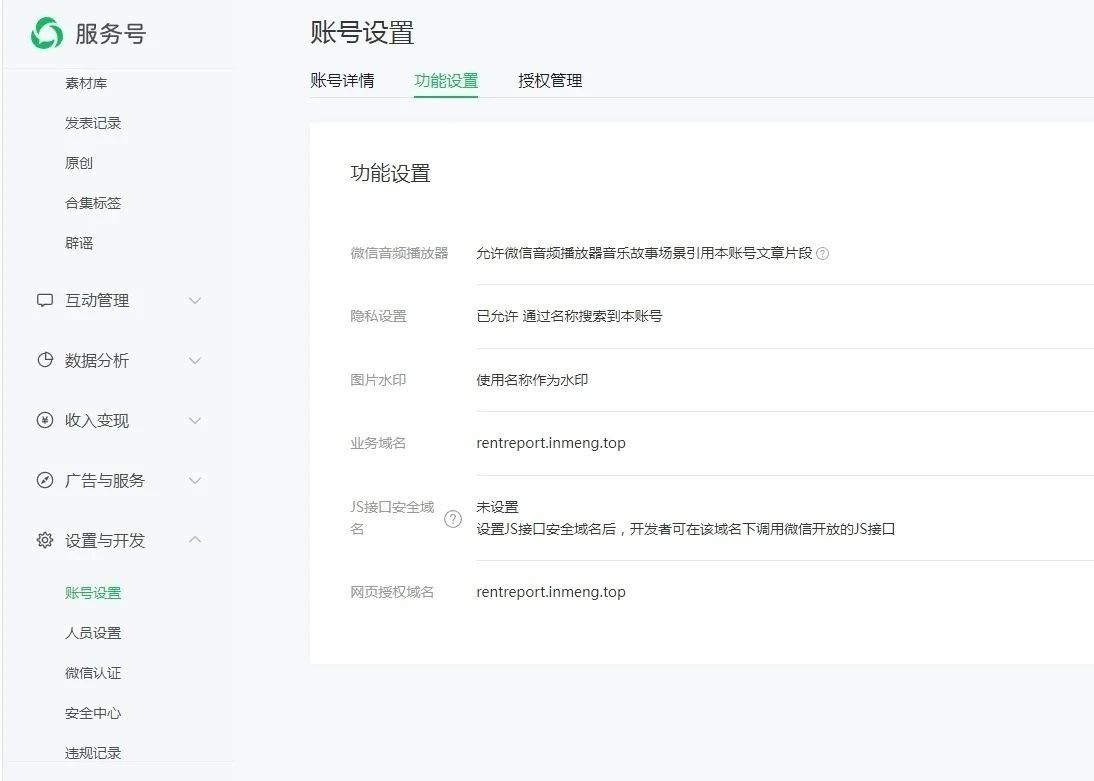Click the 收入变现 yen coin icon
The height and width of the screenshot is (781, 1094).
click(x=45, y=420)
